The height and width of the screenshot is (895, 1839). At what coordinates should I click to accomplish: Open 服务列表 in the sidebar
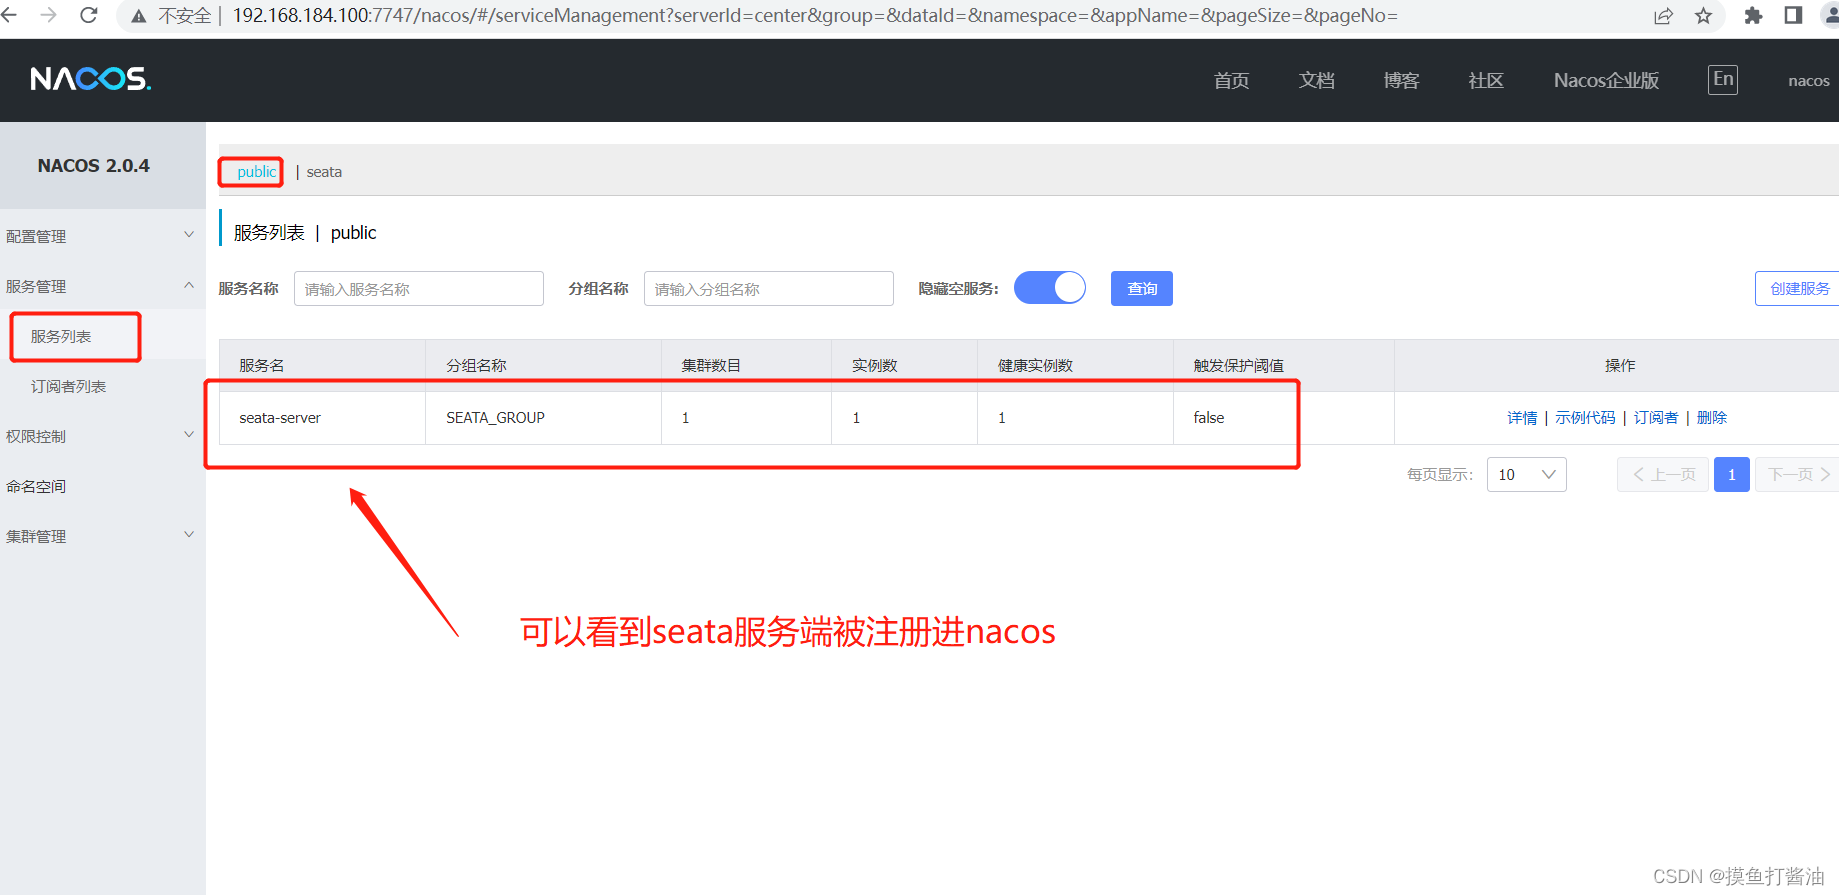click(61, 336)
